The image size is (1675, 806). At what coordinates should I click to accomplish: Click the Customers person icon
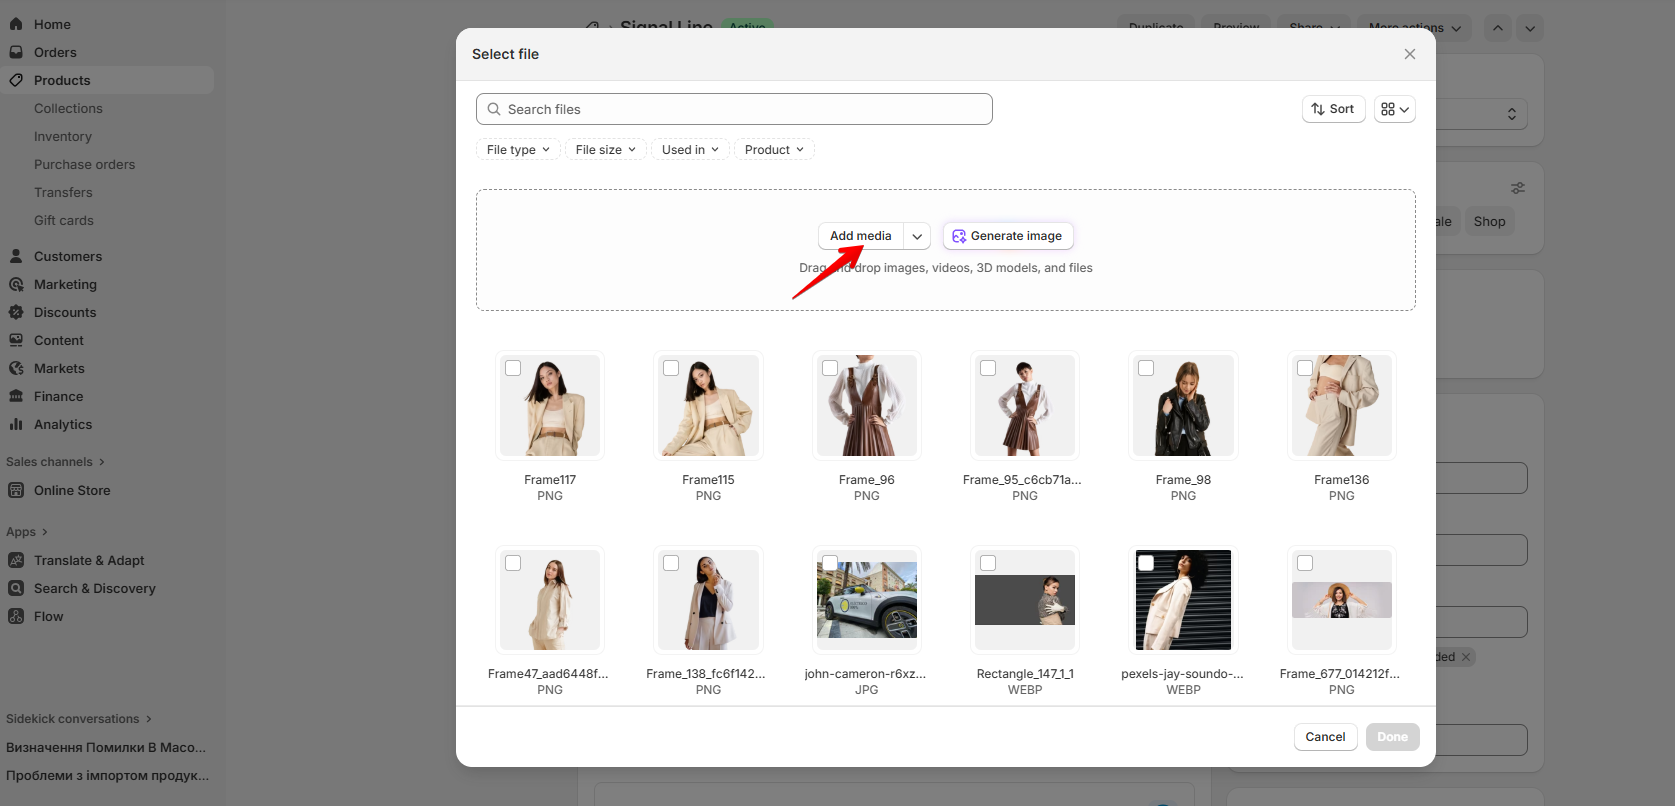(x=16, y=256)
